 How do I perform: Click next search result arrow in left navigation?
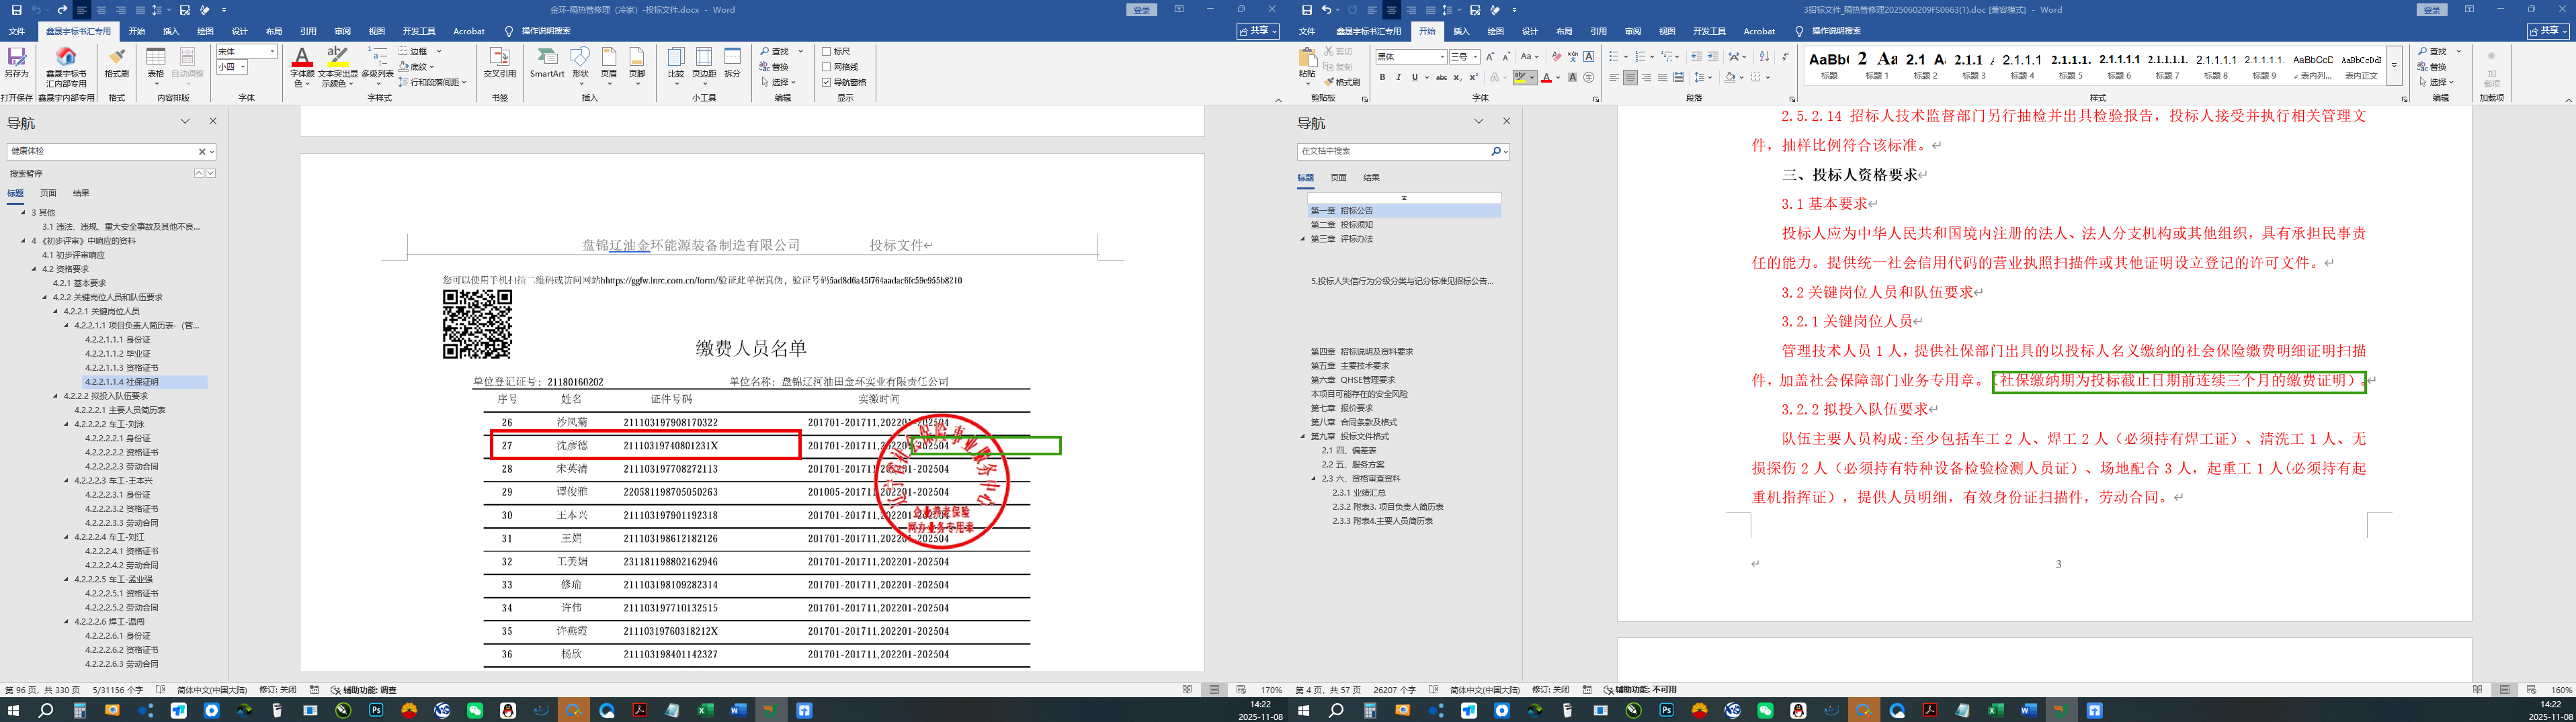pyautogui.click(x=211, y=173)
